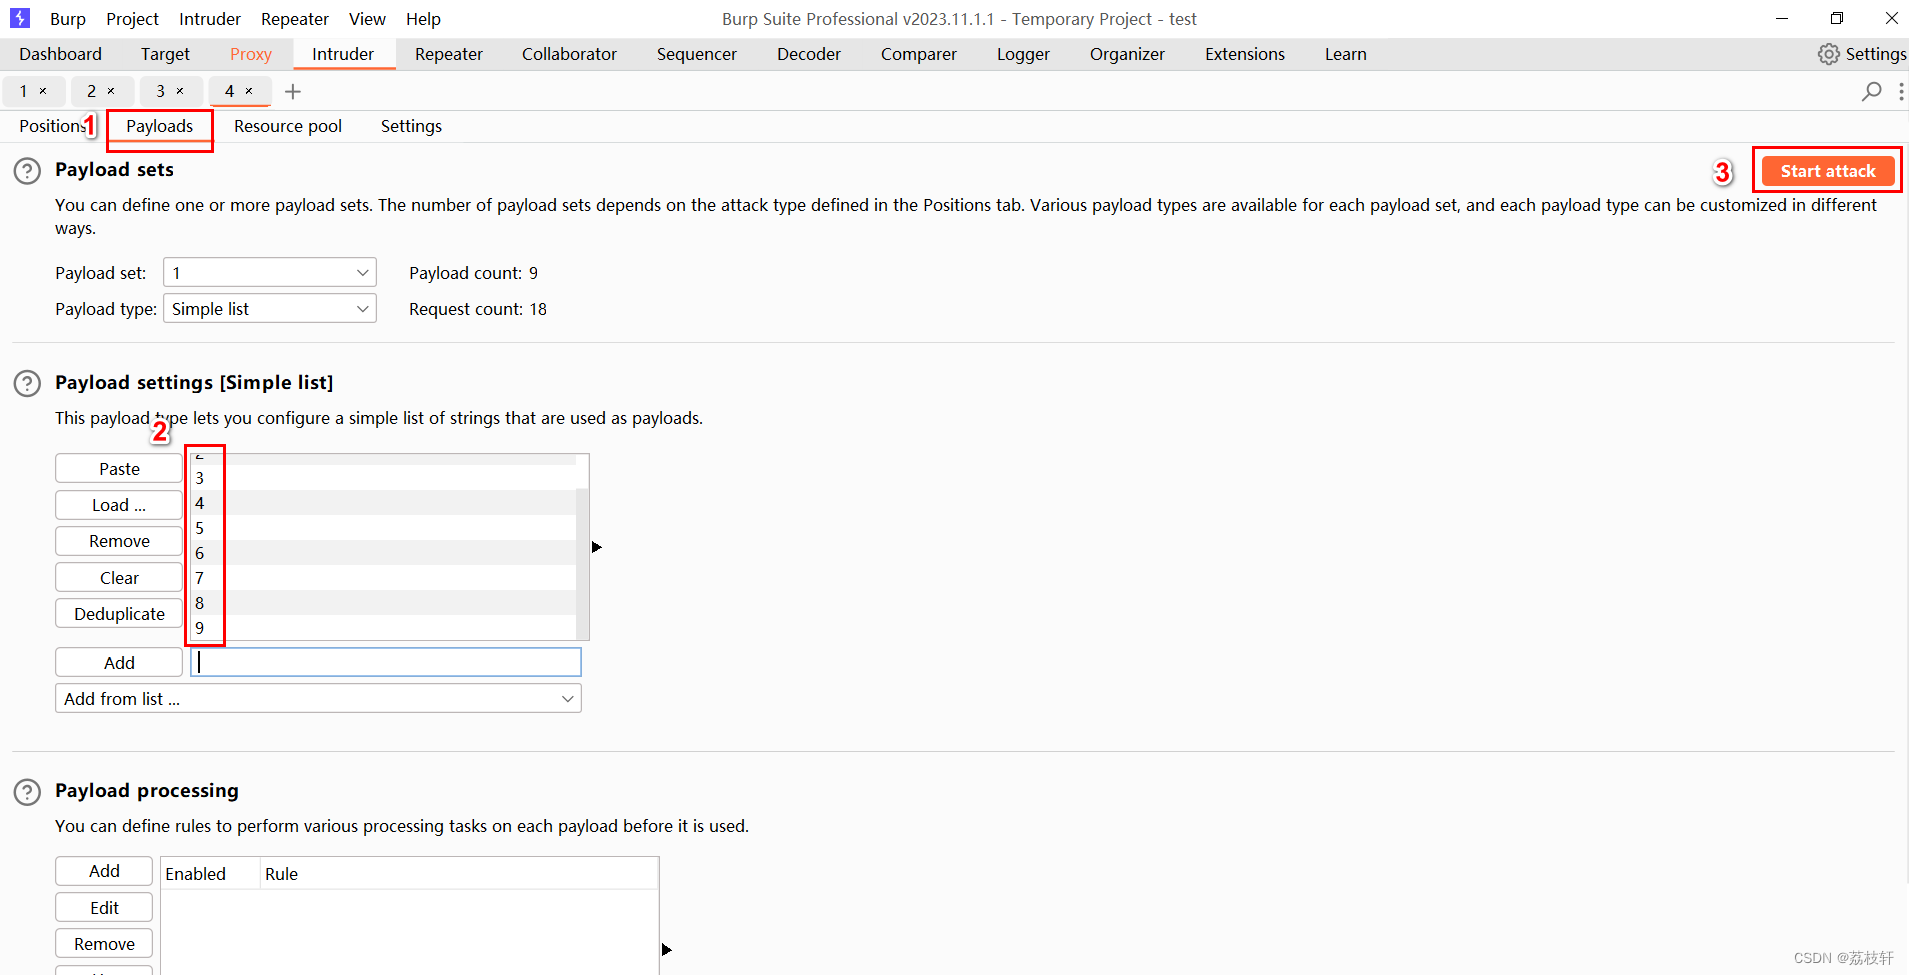Click the Deduplicate button
Viewport: 1909px width, 975px height.
tap(119, 614)
